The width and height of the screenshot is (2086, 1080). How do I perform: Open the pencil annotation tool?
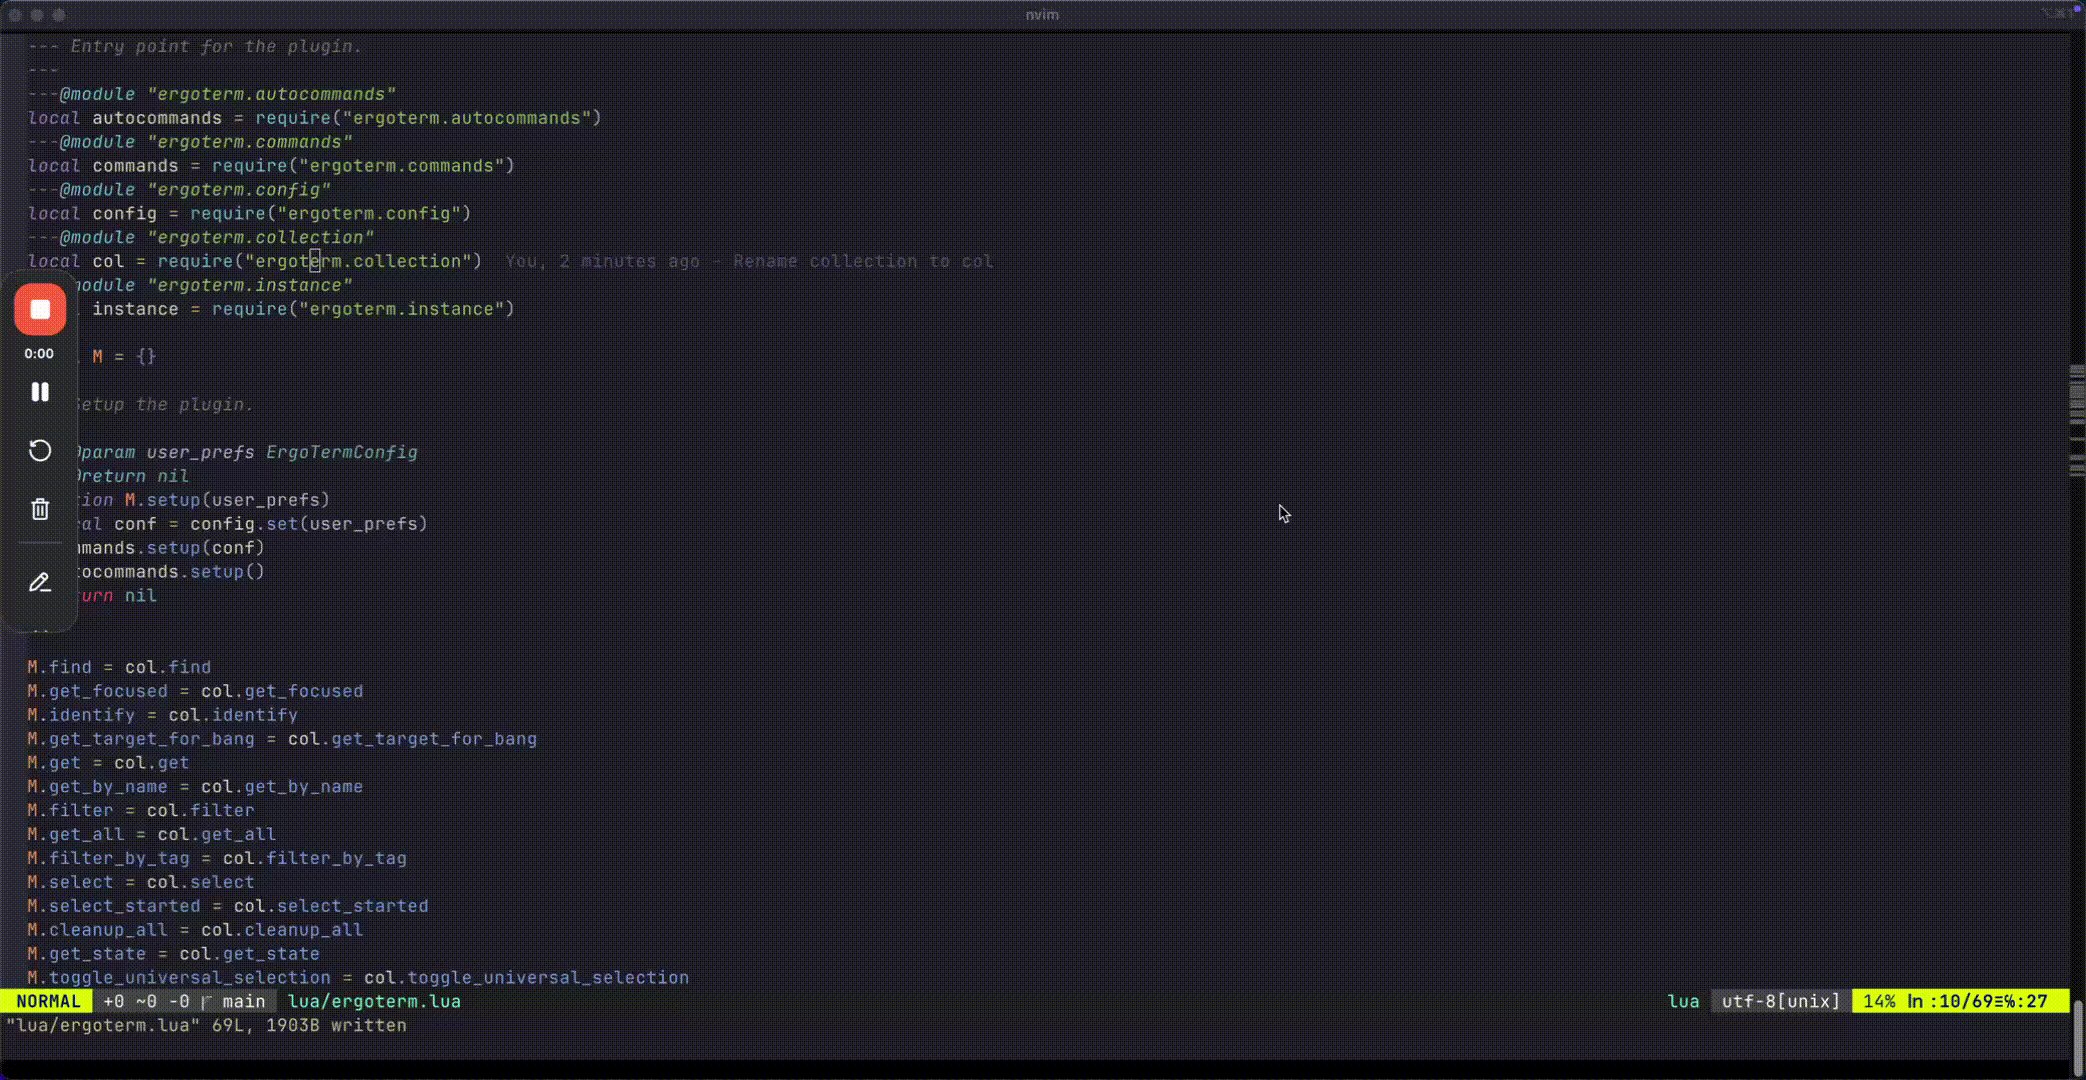pos(40,582)
